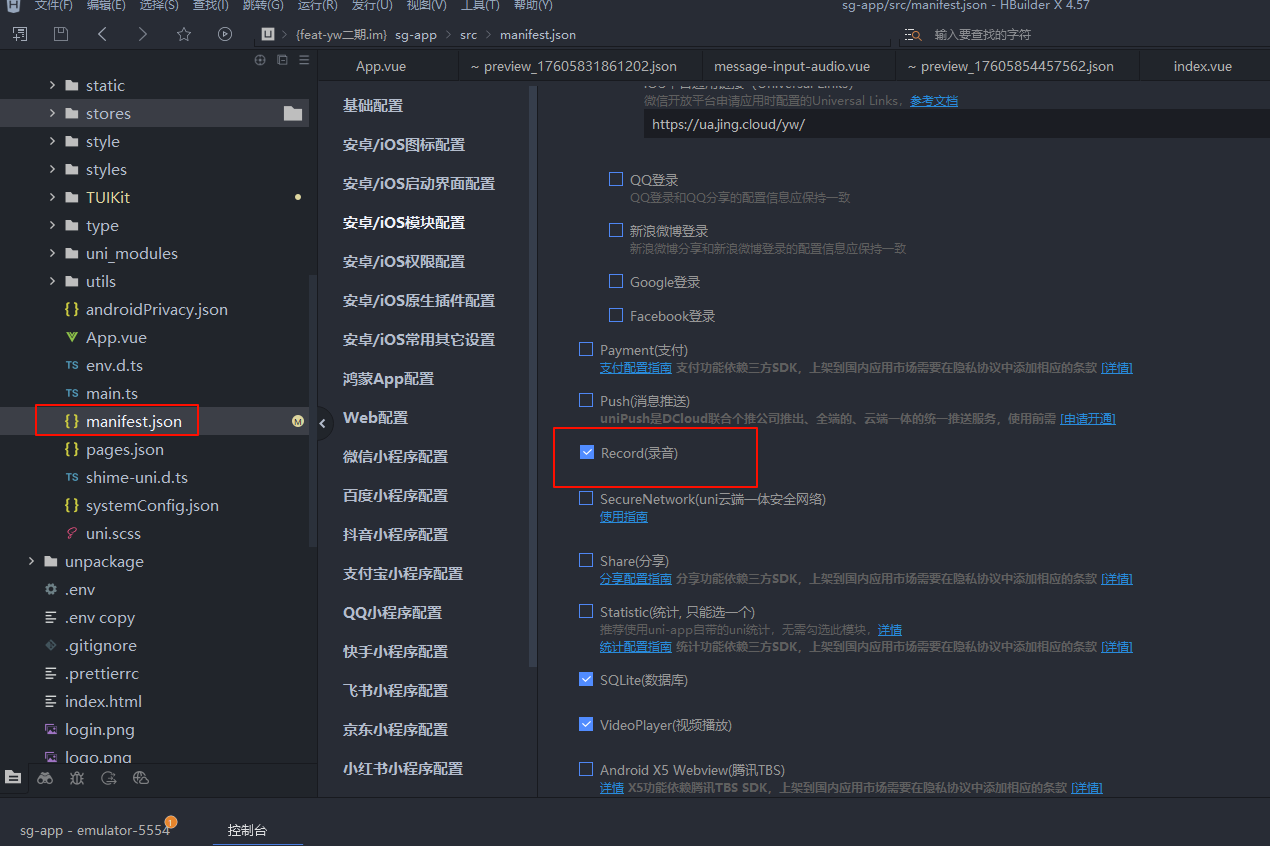Click the bookmark star icon in toolbar
Image resolution: width=1270 pixels, height=846 pixels.
coord(184,34)
